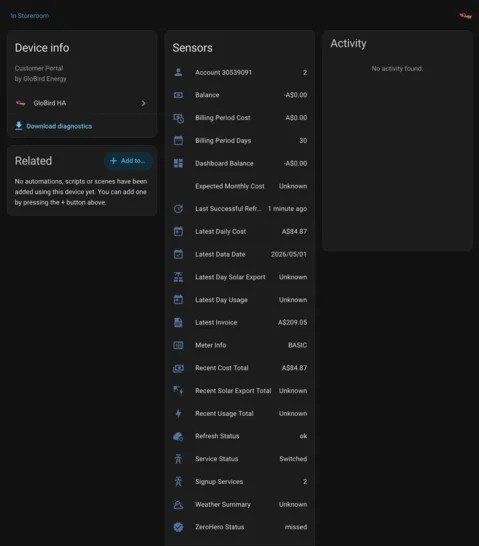This screenshot has height=546, width=479.
Task: Open the Refresh Status sensor
Action: tap(240, 436)
